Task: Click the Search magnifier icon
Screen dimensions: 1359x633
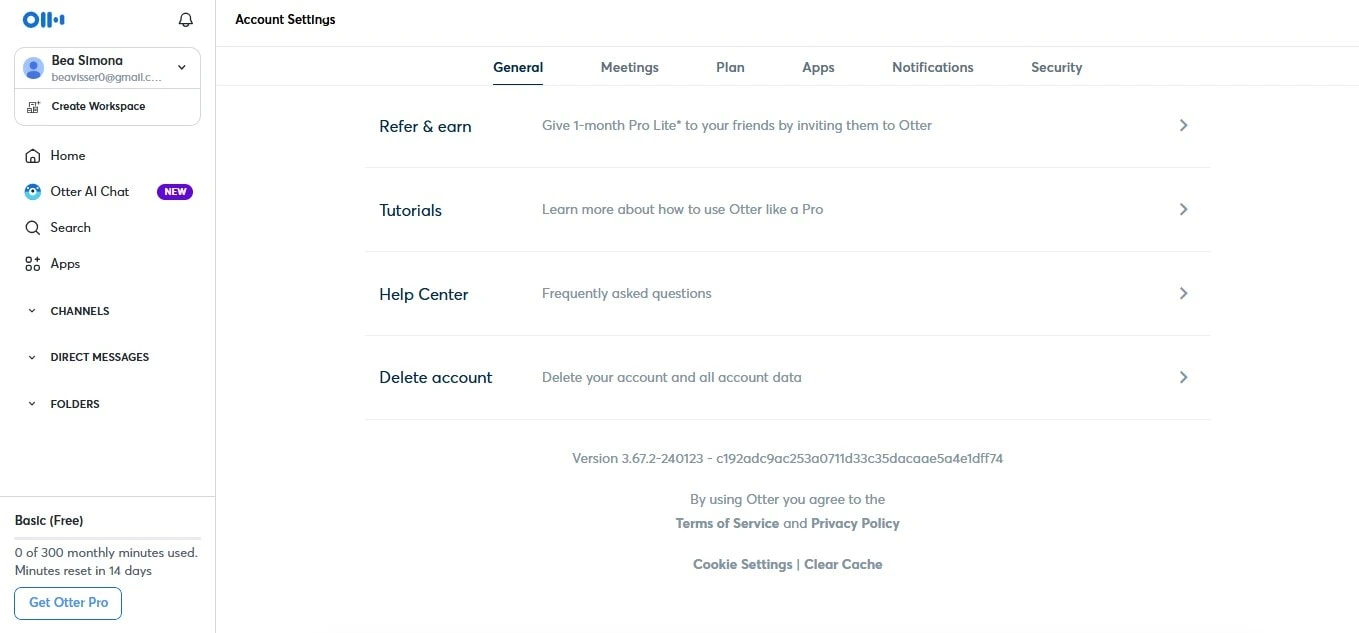Action: coord(33,228)
